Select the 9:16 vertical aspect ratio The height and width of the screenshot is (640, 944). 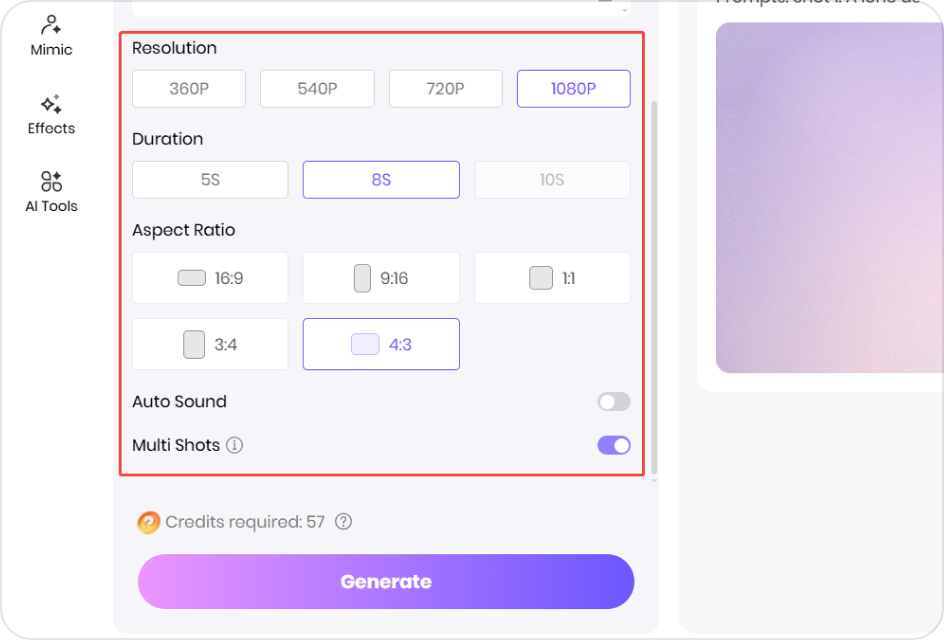(x=381, y=278)
